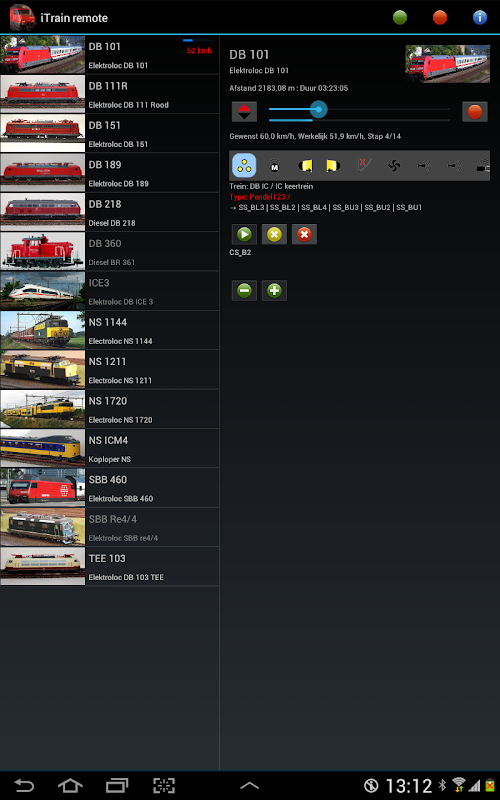Open Android recent apps button
The width and height of the screenshot is (500, 800).
click(117, 785)
